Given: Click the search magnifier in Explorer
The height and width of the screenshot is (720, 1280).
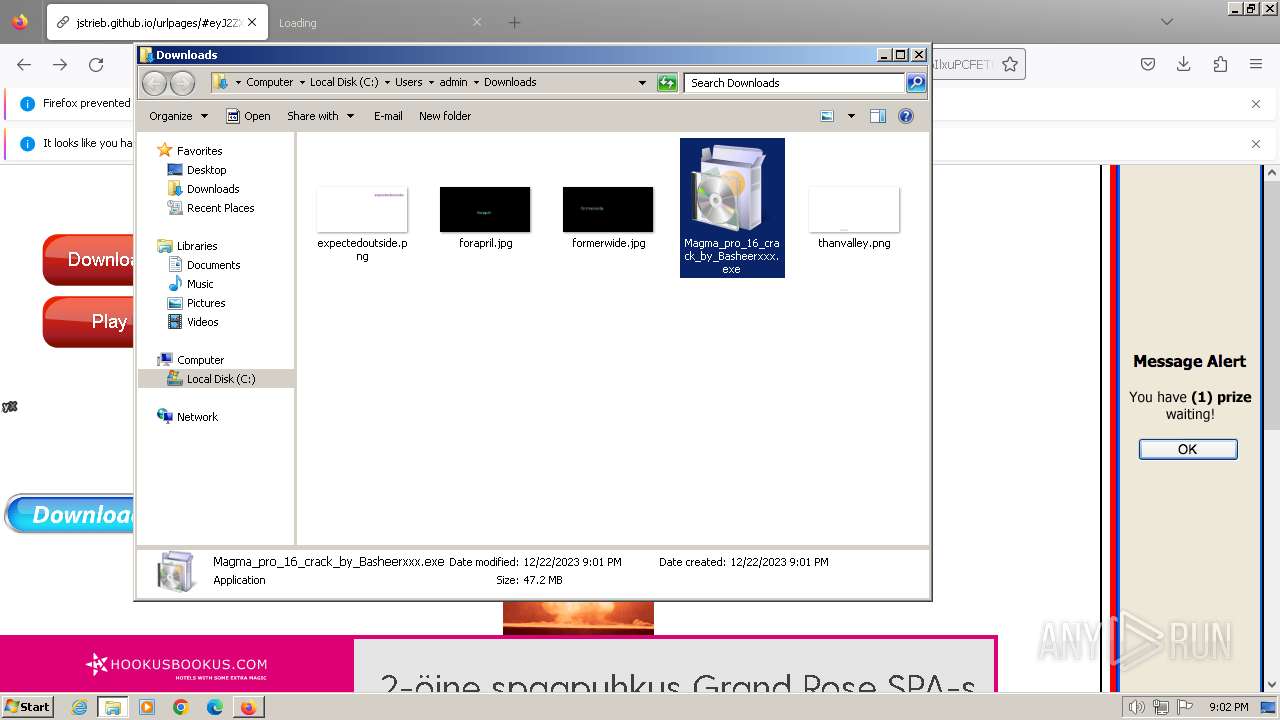Looking at the screenshot, I should tap(915, 83).
